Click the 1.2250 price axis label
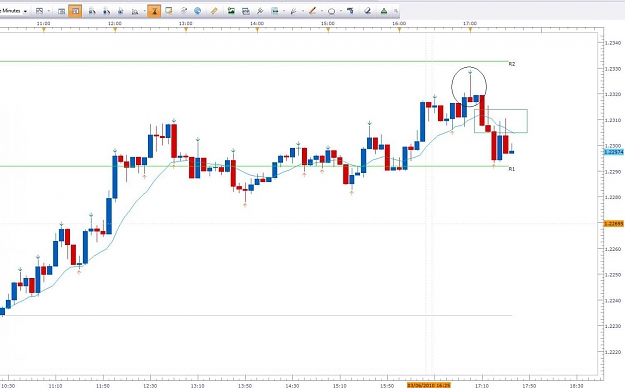 (x=613, y=275)
